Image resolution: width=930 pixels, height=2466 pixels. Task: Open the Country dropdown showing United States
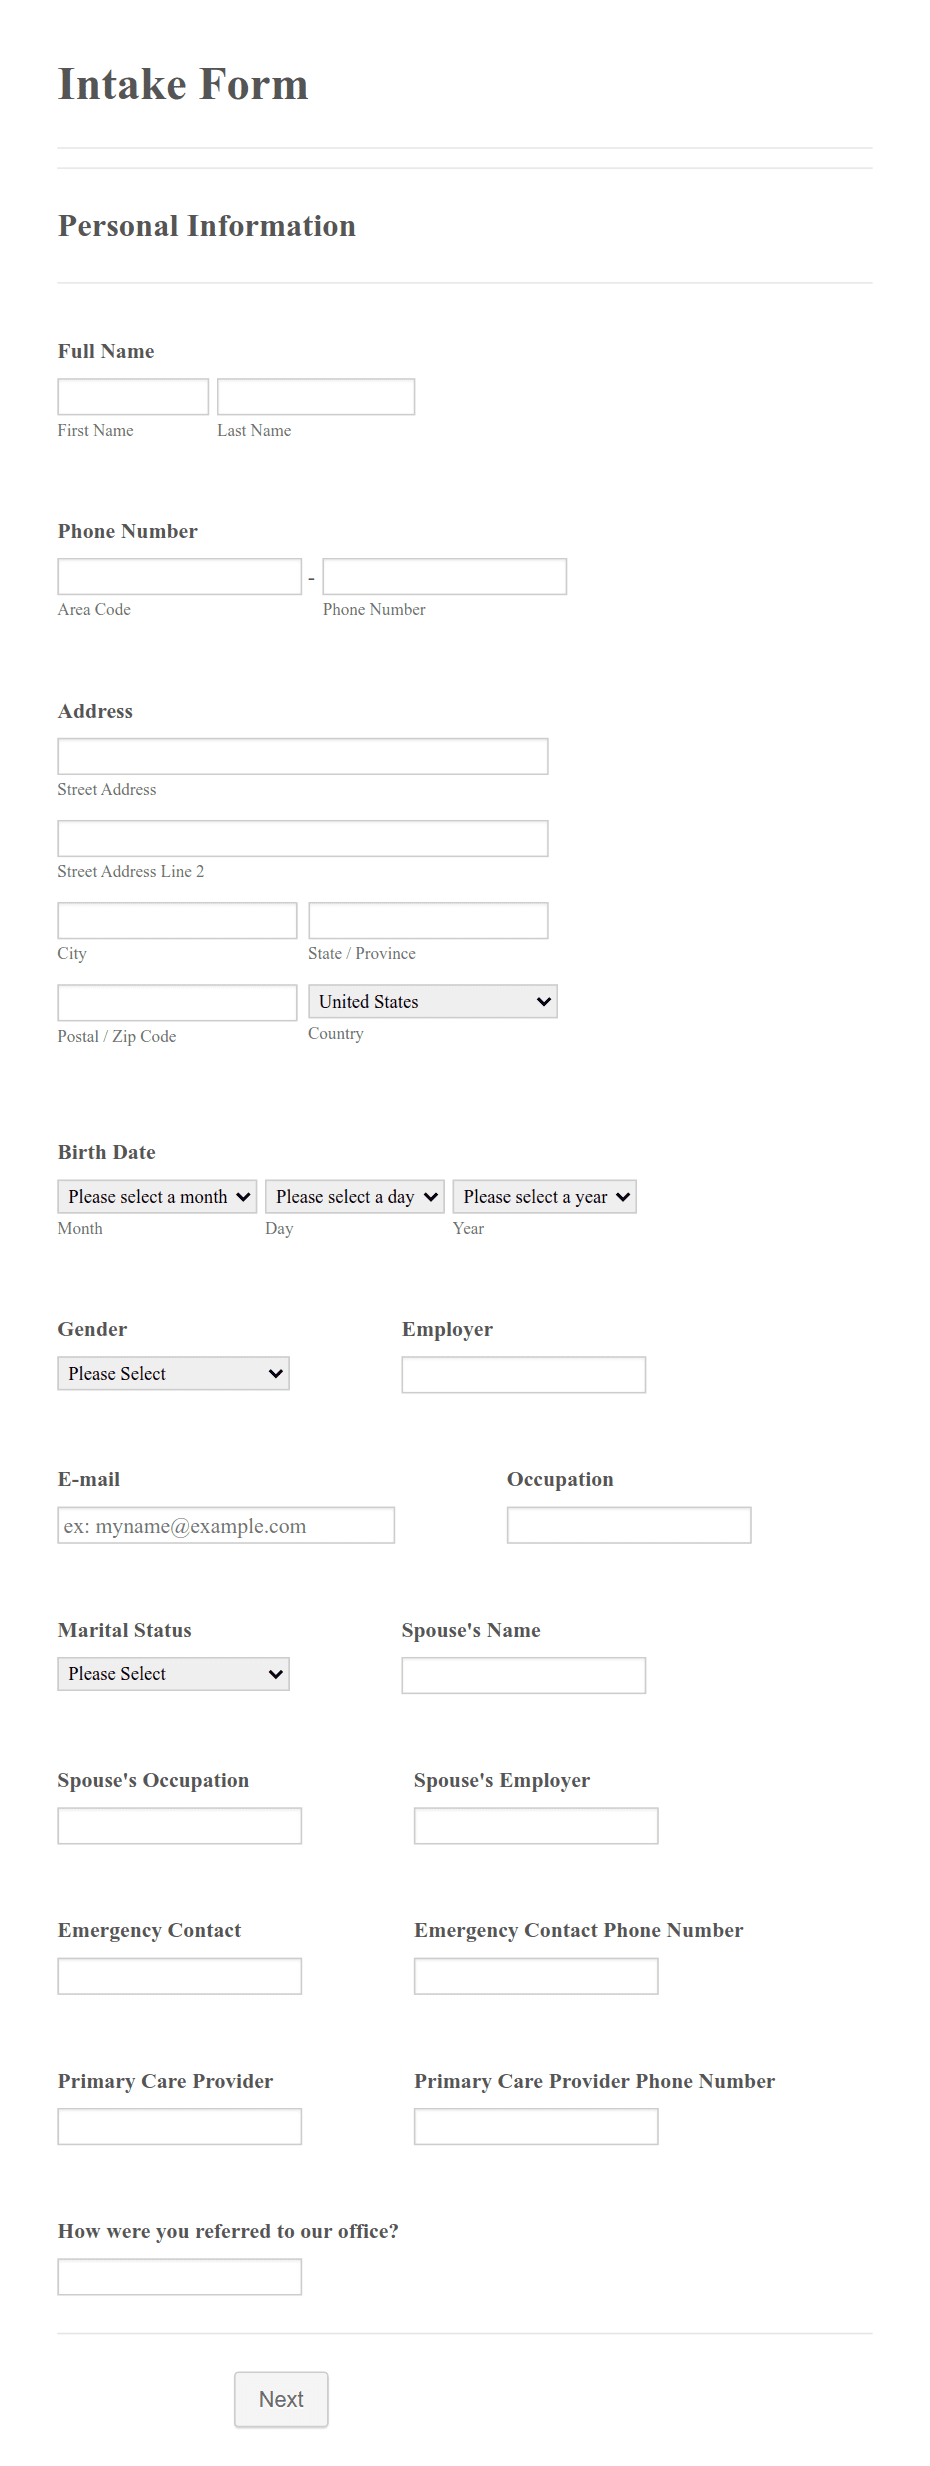(x=432, y=1001)
